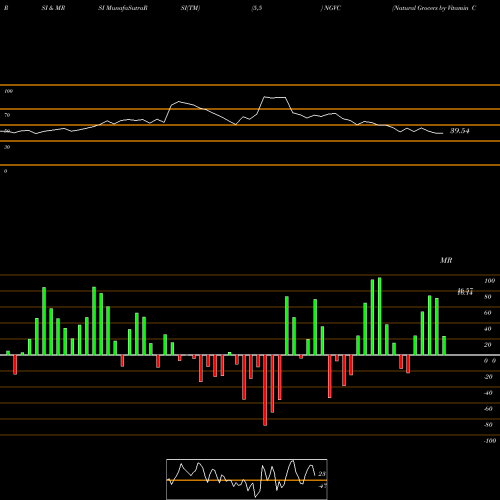The image size is (500, 500).
Task: Click the 60 label on MR axis
Action: 488,313
